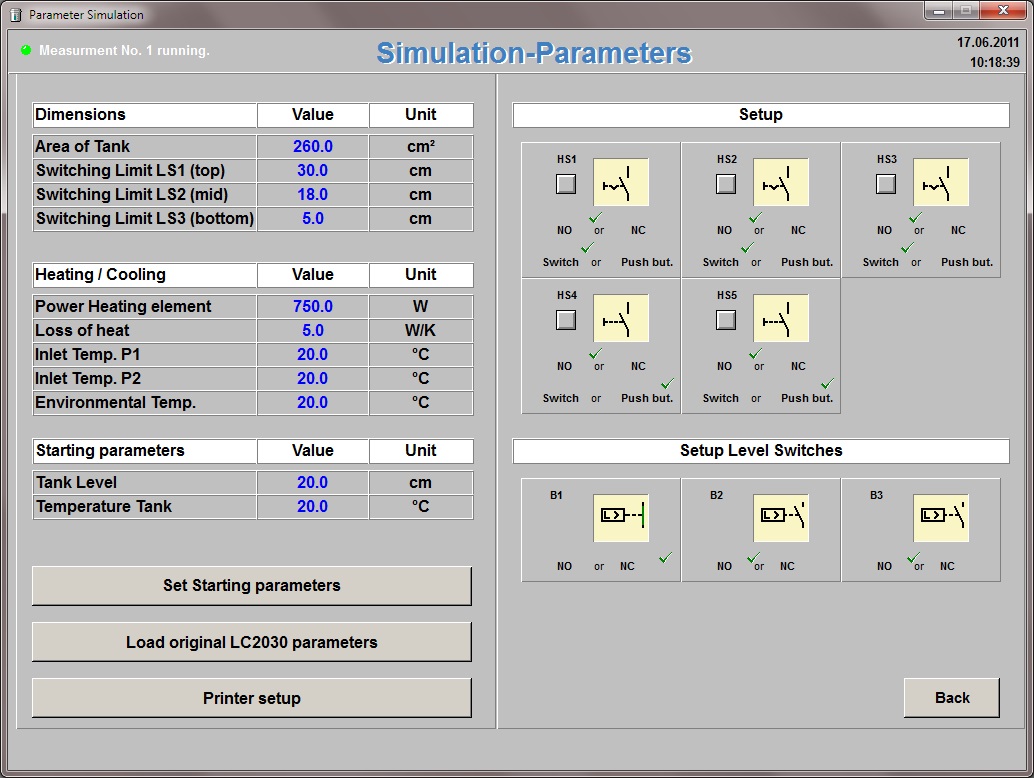Viewport: 1034px width, 778px height.
Task: Click the Back button
Action: (952, 698)
